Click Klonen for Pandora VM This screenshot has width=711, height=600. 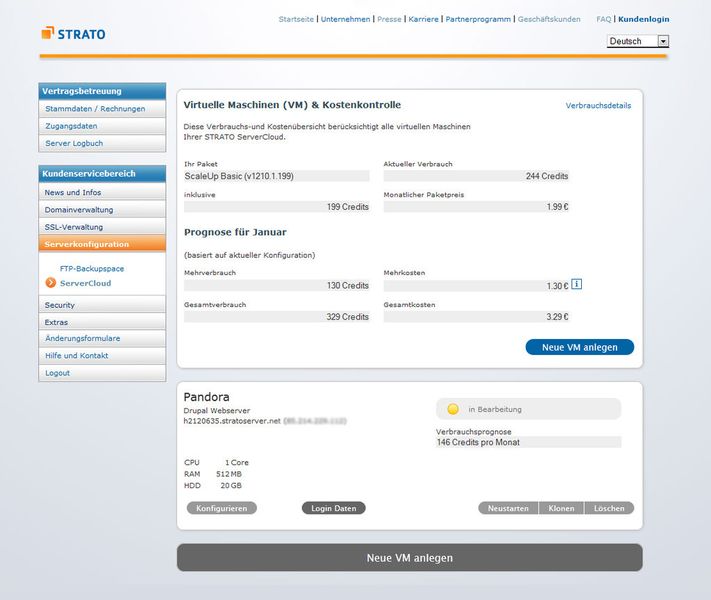pos(561,508)
